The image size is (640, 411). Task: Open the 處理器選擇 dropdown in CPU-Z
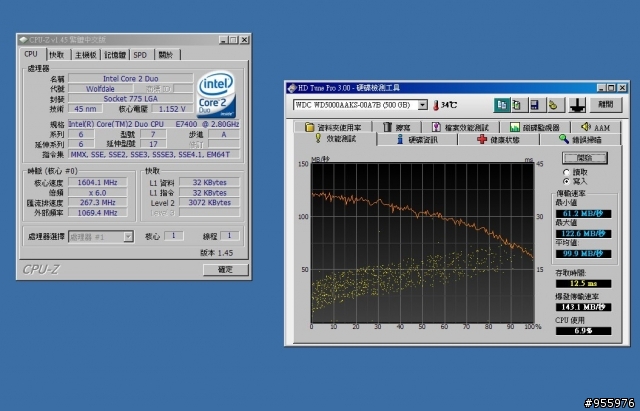tap(128, 236)
